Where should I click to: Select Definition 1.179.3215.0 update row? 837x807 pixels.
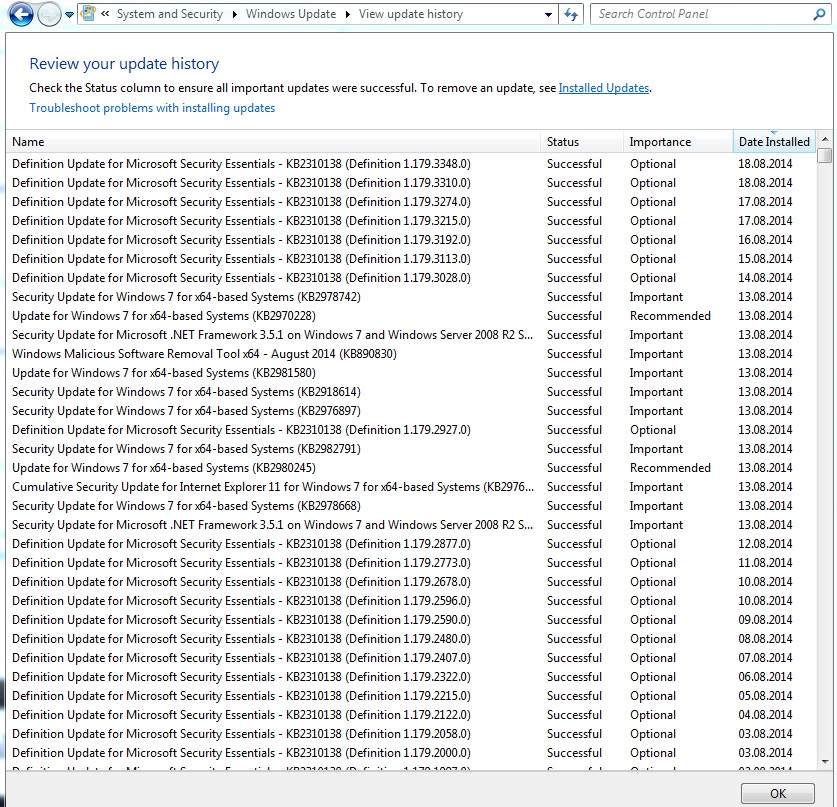(x=411, y=221)
